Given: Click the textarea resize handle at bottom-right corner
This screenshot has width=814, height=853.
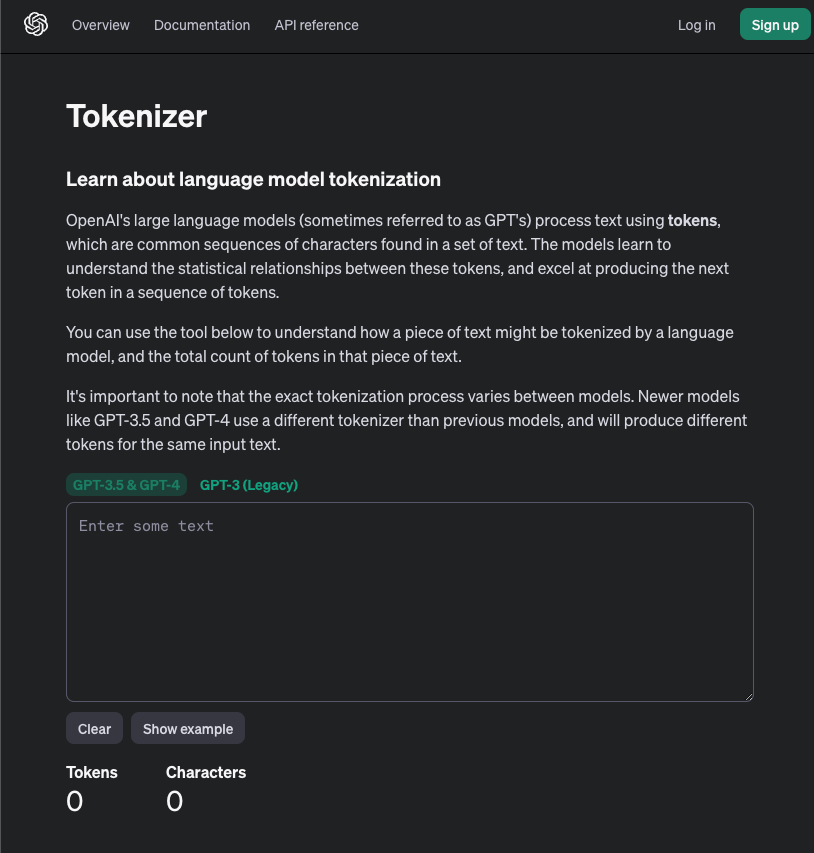Looking at the screenshot, I should pyautogui.click(x=748, y=697).
